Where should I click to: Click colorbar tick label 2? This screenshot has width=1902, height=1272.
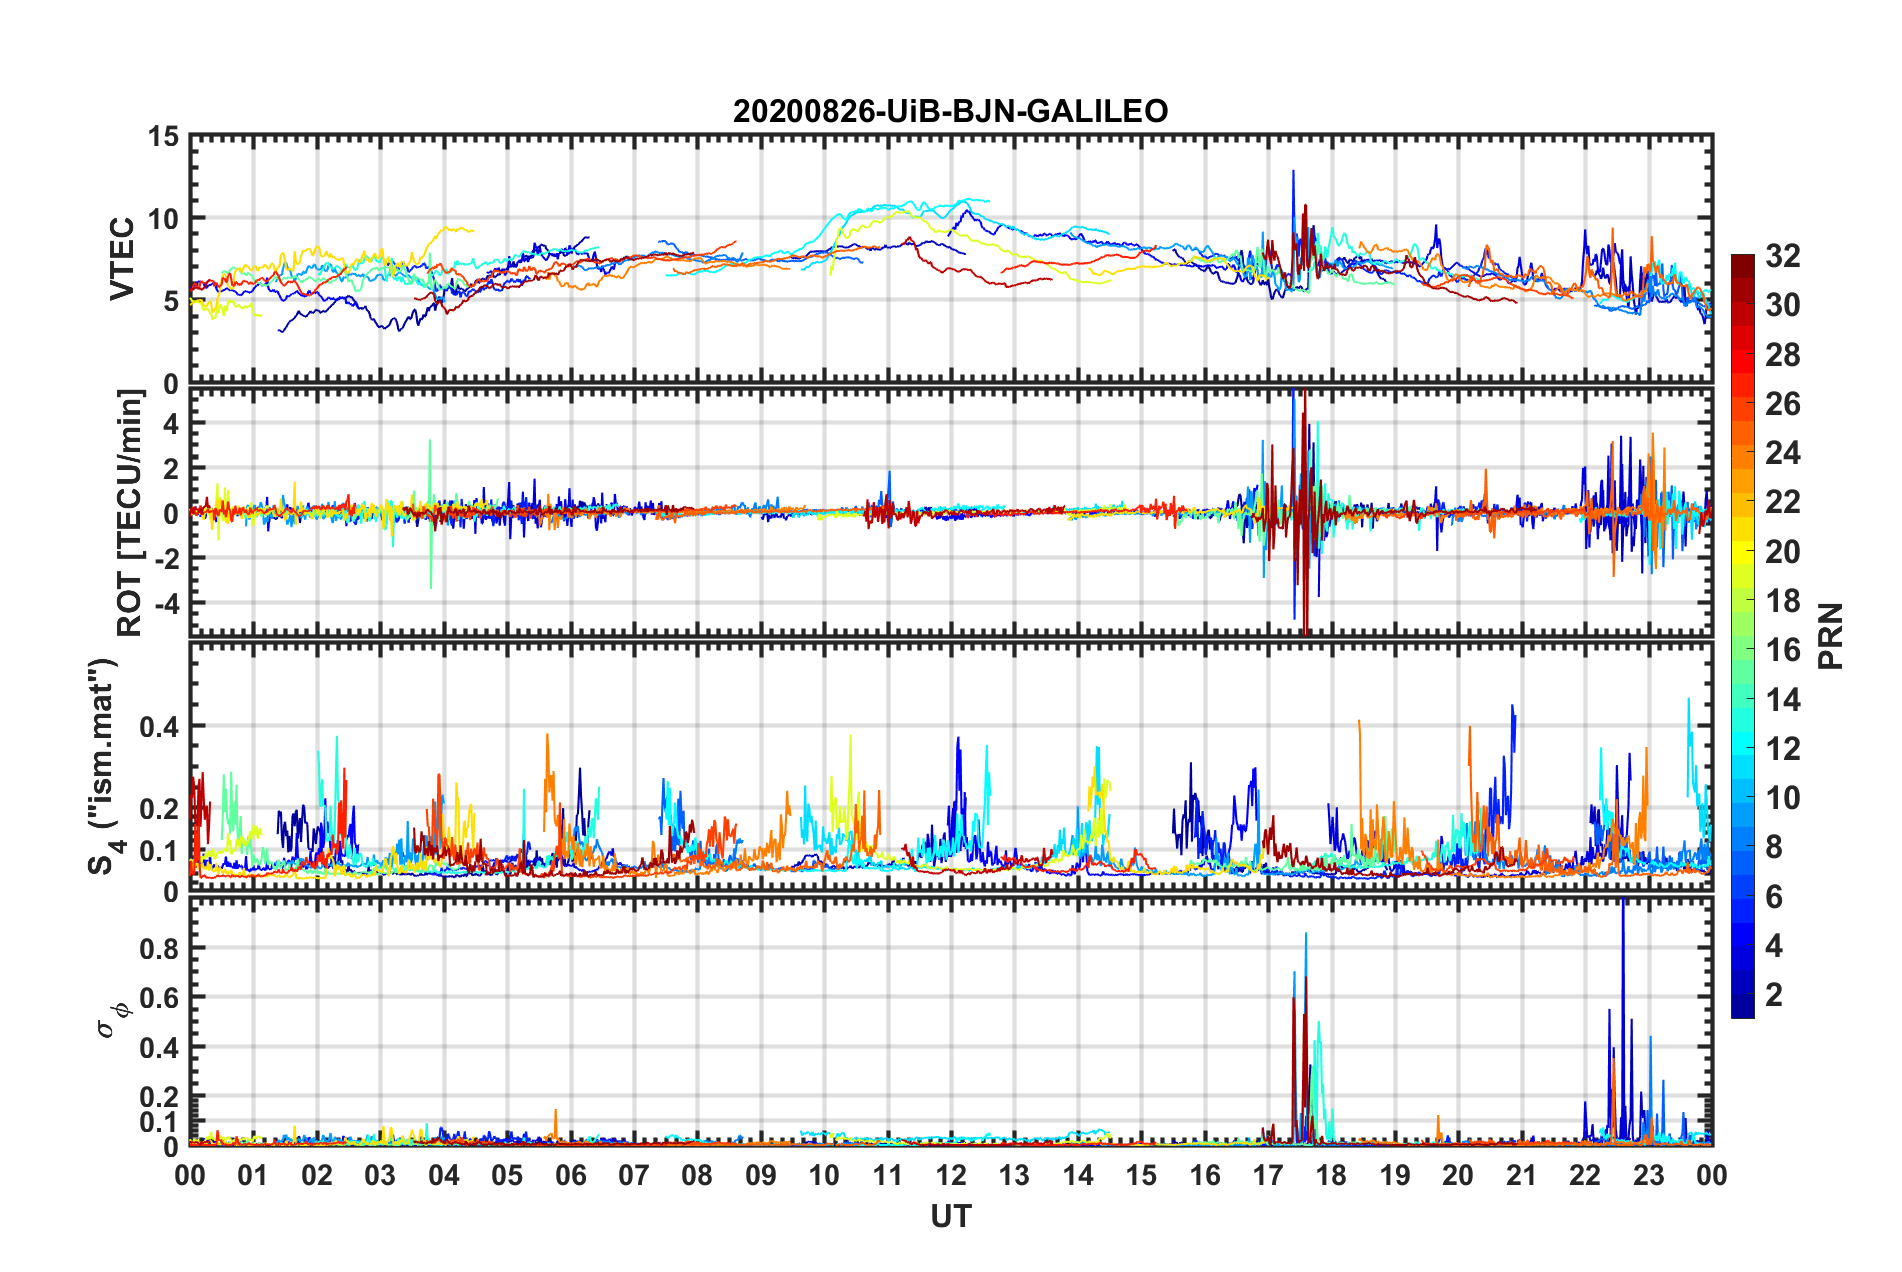pos(1774,995)
